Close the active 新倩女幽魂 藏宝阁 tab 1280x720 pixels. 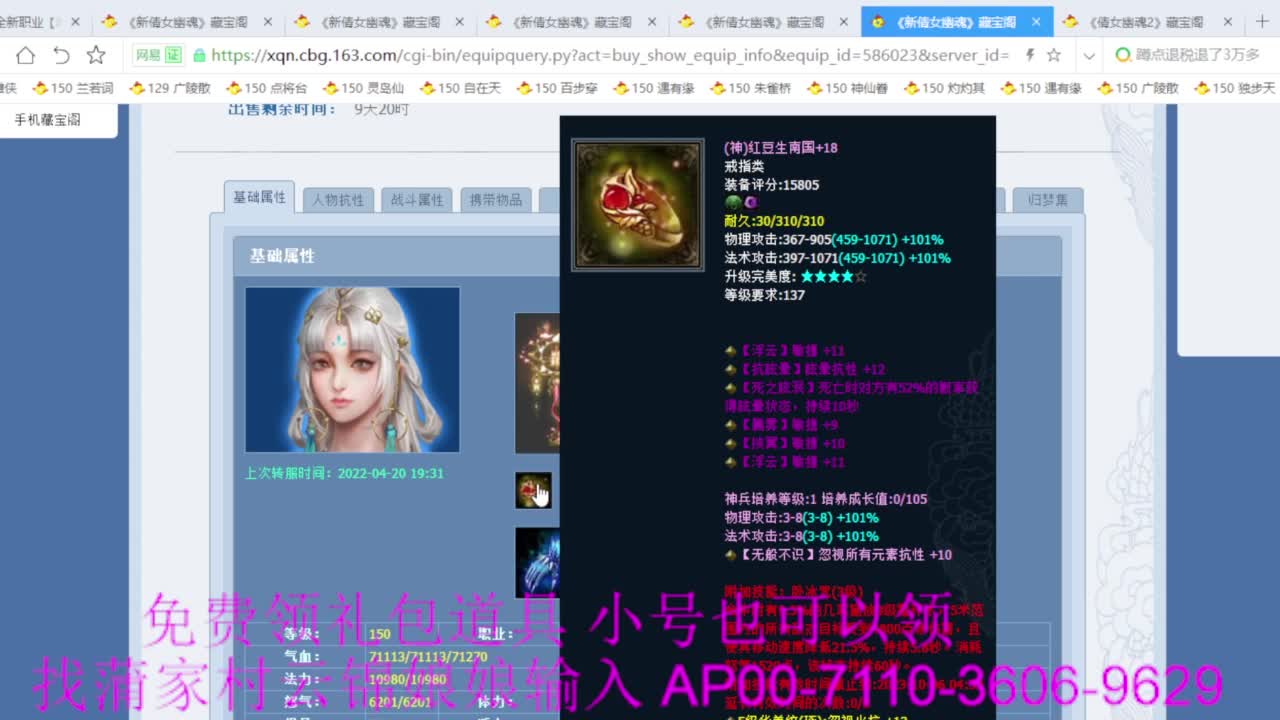click(1036, 21)
